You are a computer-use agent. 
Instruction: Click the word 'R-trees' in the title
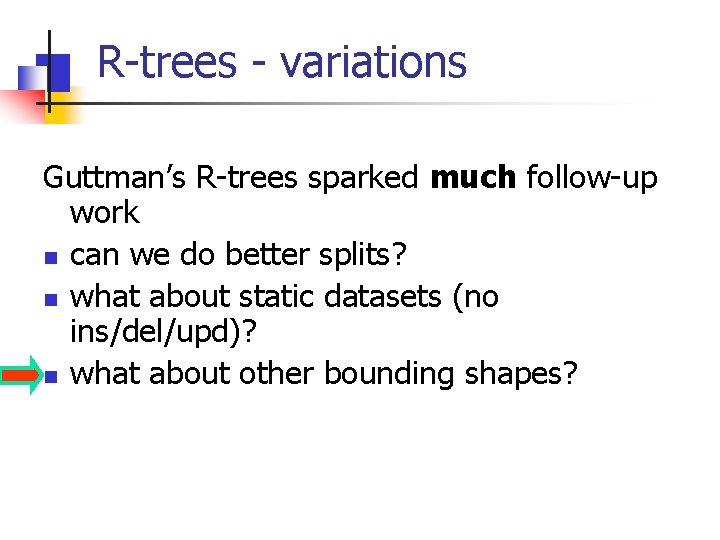click(165, 62)
